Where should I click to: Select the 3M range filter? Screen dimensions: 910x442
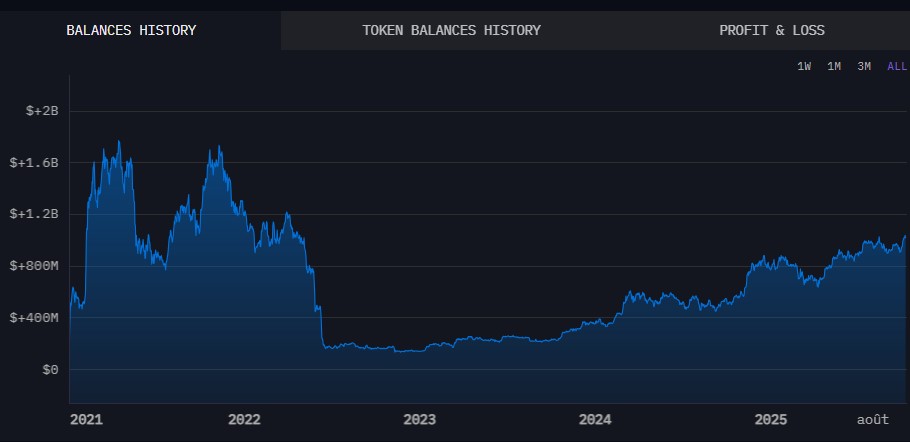pyautogui.click(x=864, y=66)
